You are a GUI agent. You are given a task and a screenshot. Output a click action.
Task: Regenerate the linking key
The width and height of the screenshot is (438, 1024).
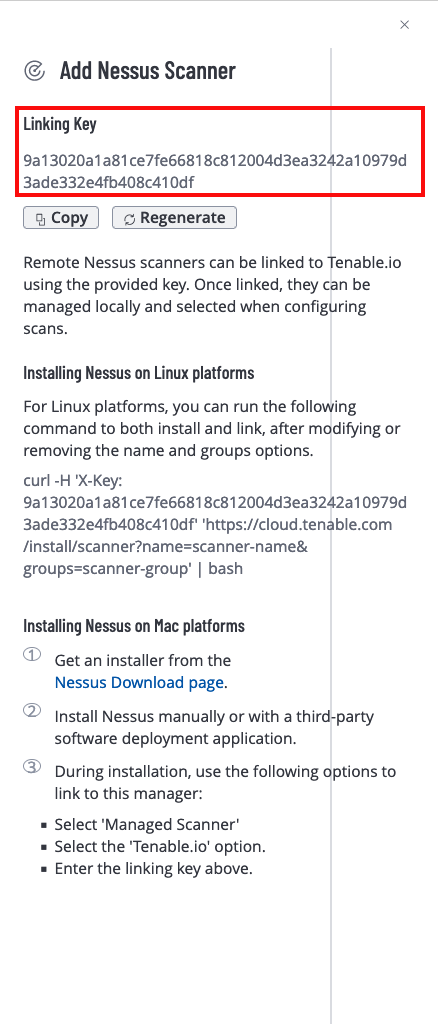[174, 217]
